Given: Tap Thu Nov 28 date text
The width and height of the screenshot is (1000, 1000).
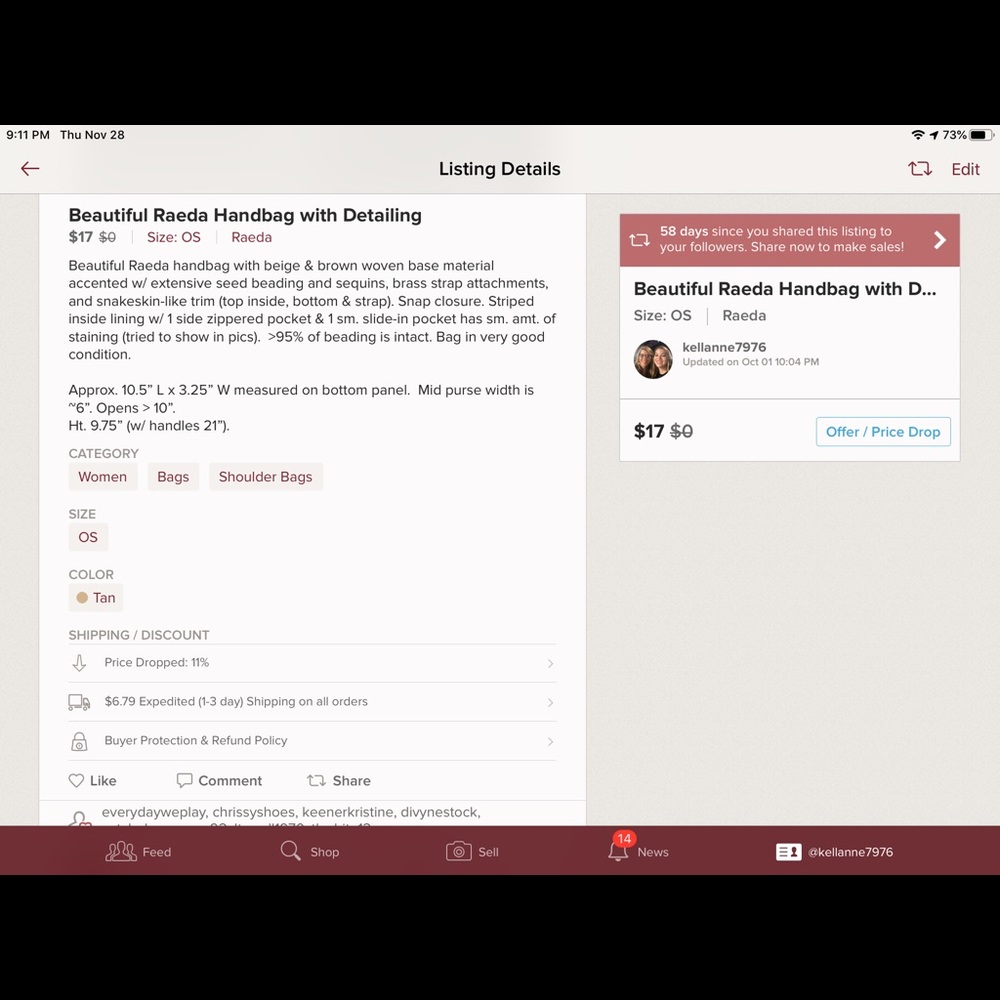Looking at the screenshot, I should (x=92, y=135).
